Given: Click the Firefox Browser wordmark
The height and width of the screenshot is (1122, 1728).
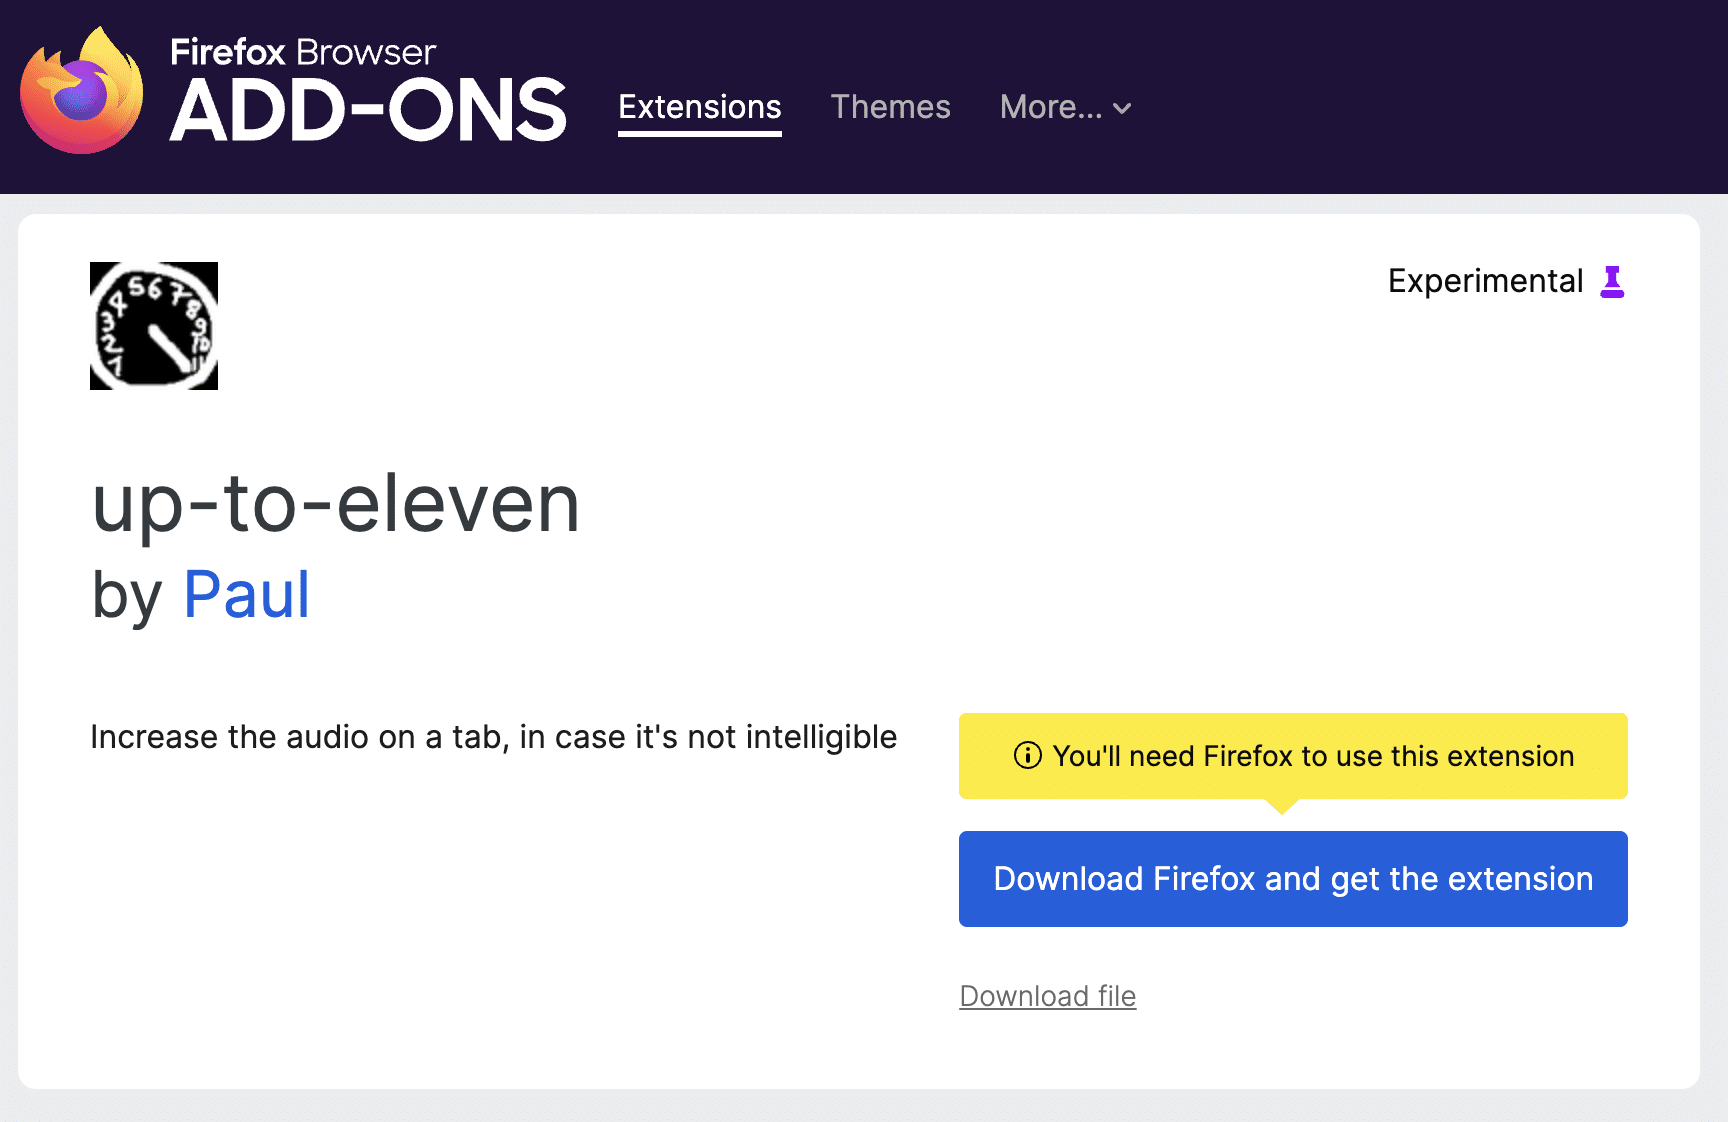Looking at the screenshot, I should [x=303, y=52].
